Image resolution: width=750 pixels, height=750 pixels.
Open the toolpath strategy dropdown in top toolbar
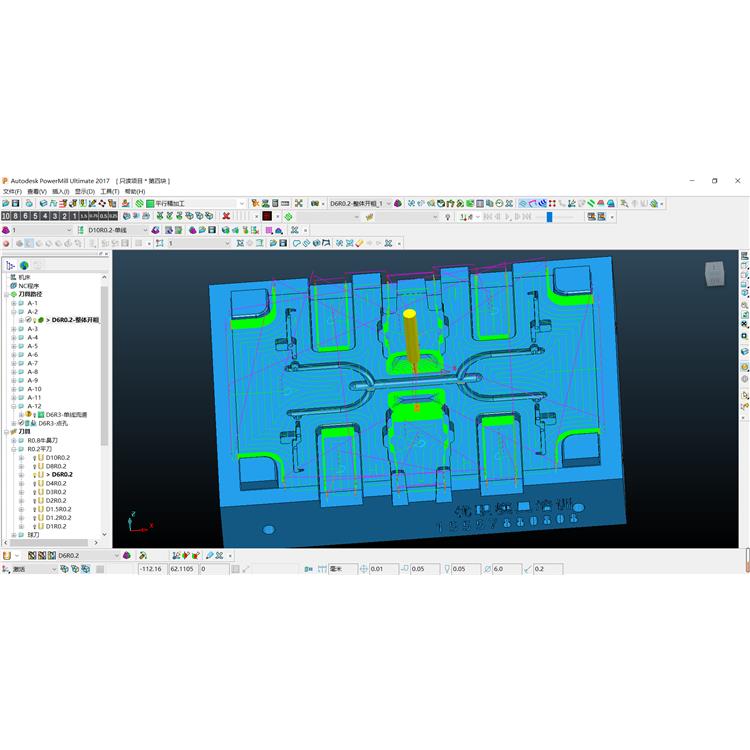tap(242, 203)
